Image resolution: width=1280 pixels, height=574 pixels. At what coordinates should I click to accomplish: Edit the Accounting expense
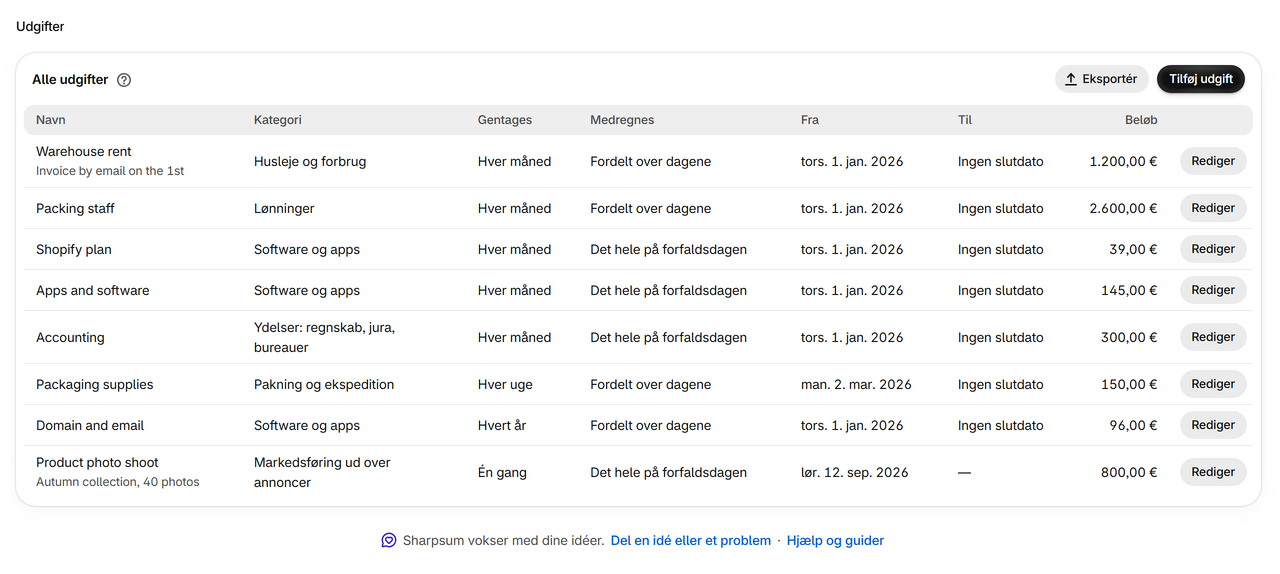tap(1213, 337)
